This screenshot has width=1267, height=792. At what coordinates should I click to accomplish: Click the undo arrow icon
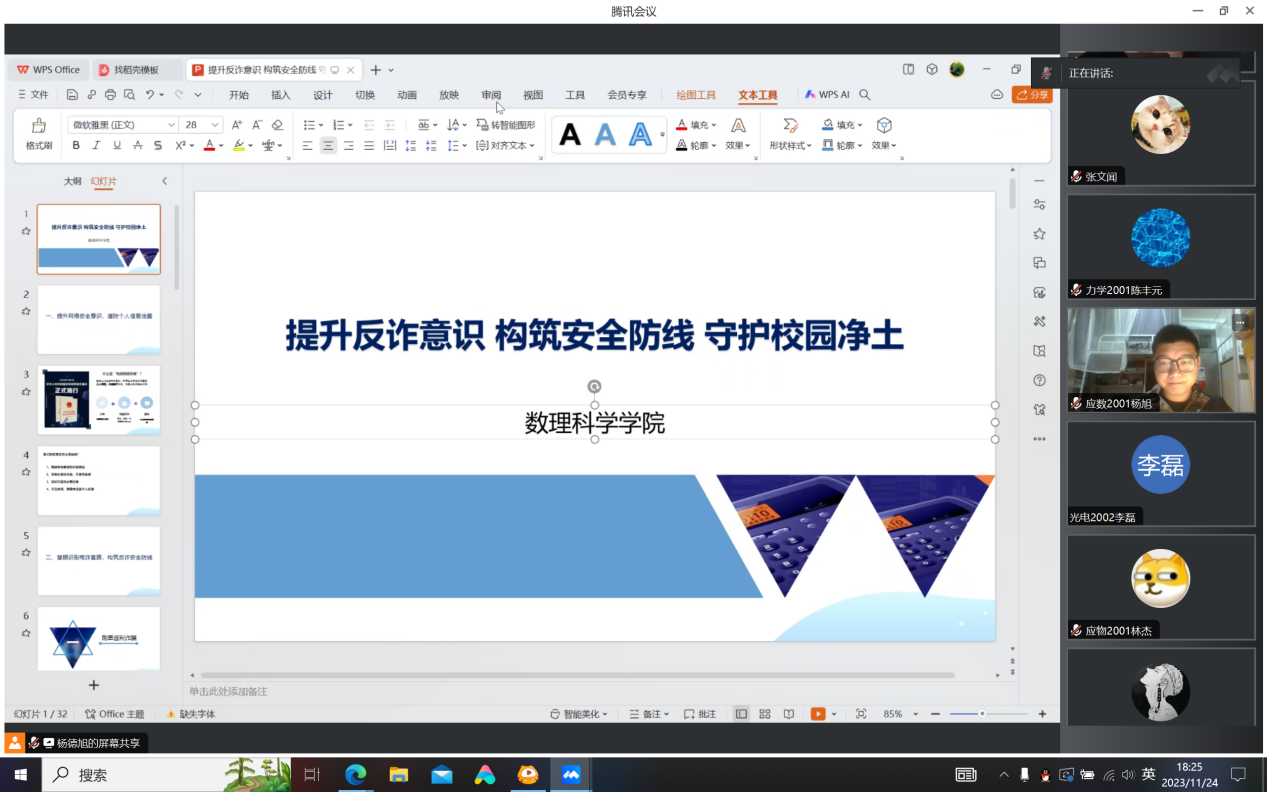click(x=150, y=95)
